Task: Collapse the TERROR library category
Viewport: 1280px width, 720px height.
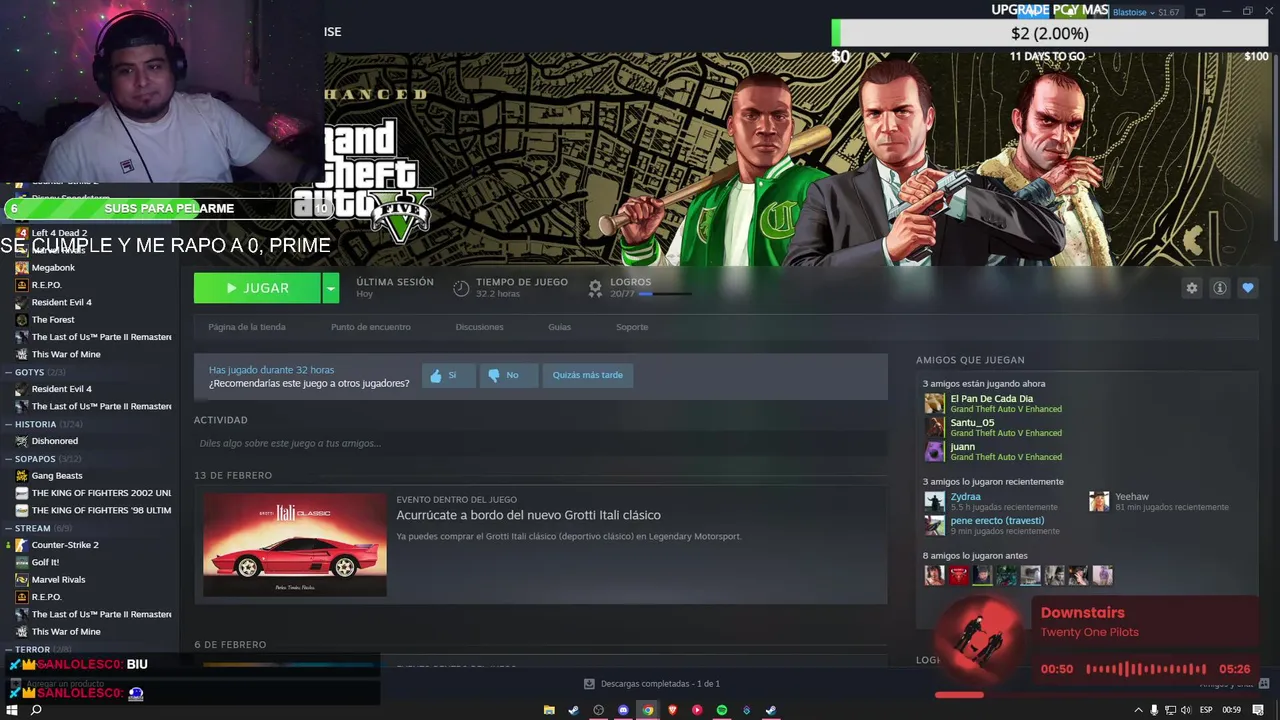Action: coord(9,649)
